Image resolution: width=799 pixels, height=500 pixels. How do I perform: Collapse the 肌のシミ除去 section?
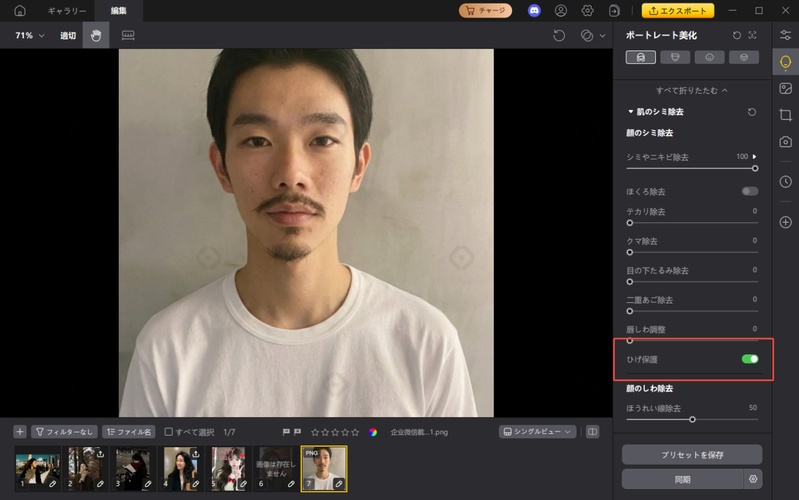[x=631, y=113]
